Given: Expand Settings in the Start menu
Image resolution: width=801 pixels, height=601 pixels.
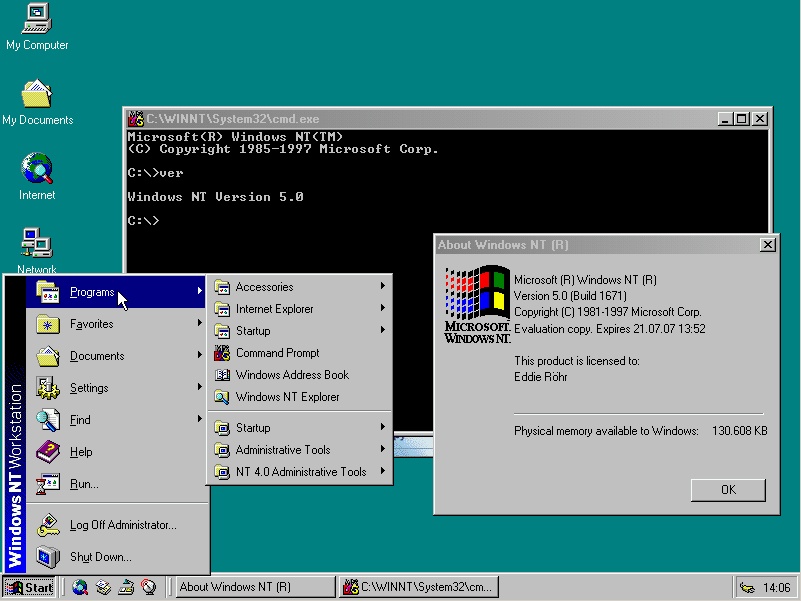Looking at the screenshot, I should pos(89,388).
